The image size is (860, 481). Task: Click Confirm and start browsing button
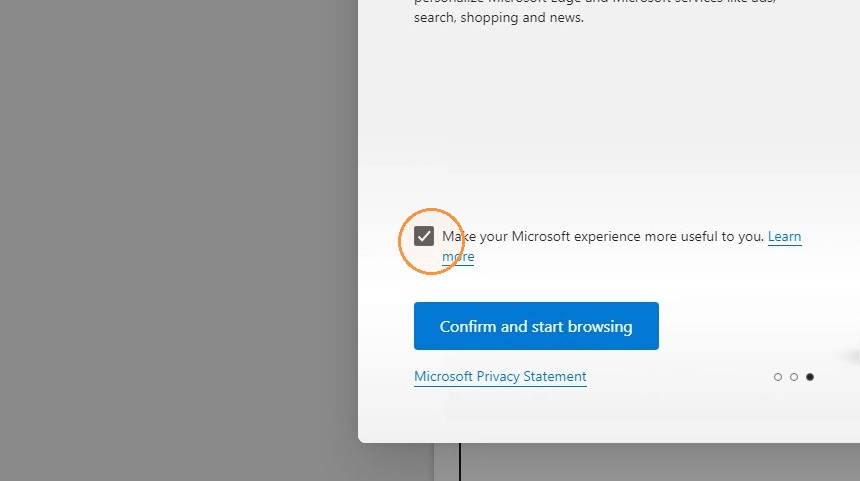tap(536, 326)
